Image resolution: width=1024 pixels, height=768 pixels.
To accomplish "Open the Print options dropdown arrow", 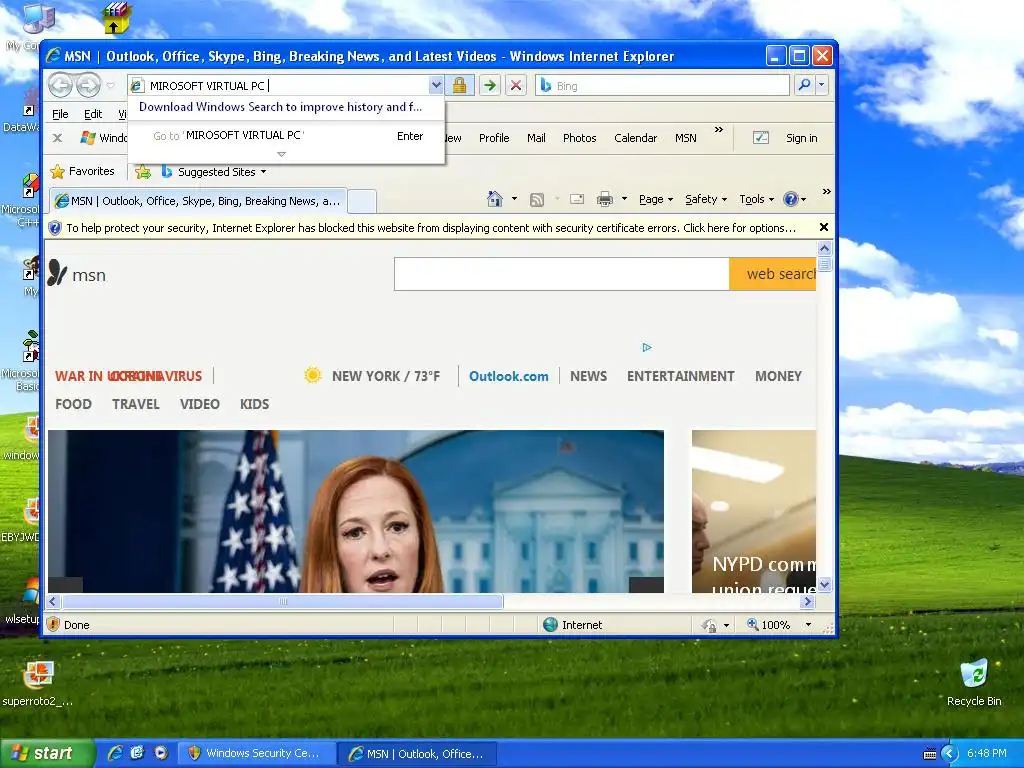I will (624, 199).
